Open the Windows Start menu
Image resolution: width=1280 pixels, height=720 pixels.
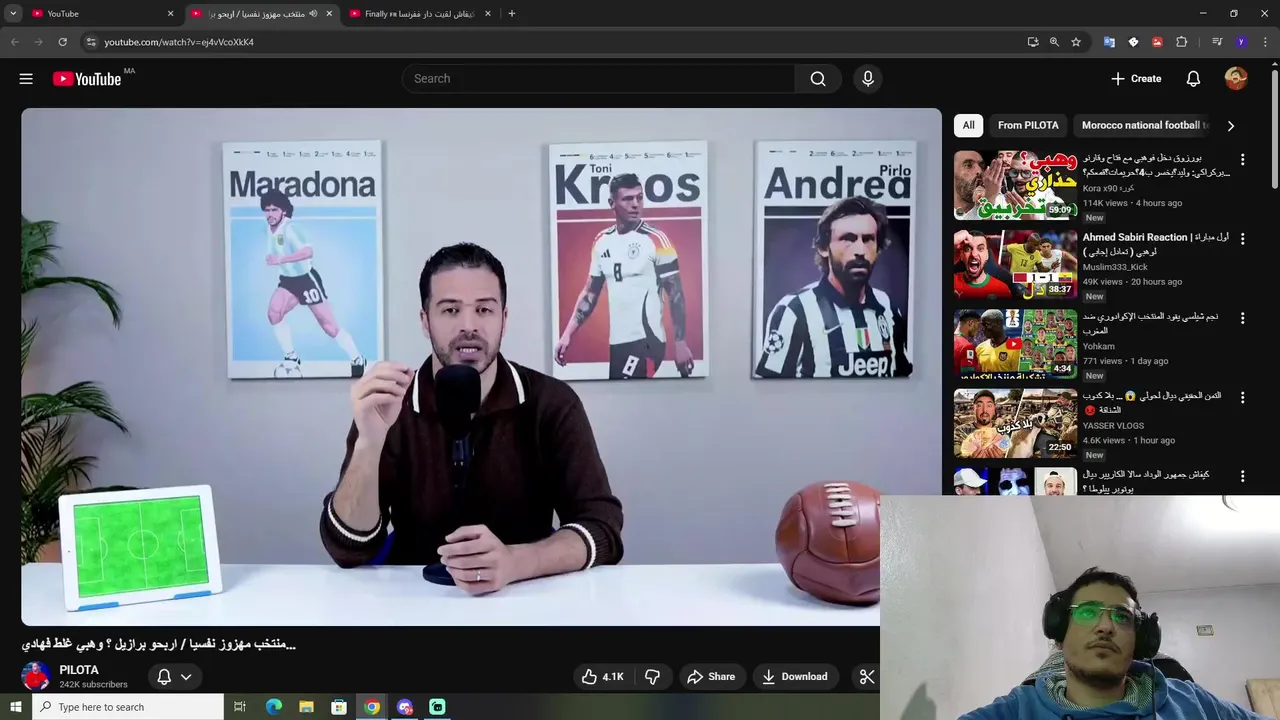tap(15, 707)
